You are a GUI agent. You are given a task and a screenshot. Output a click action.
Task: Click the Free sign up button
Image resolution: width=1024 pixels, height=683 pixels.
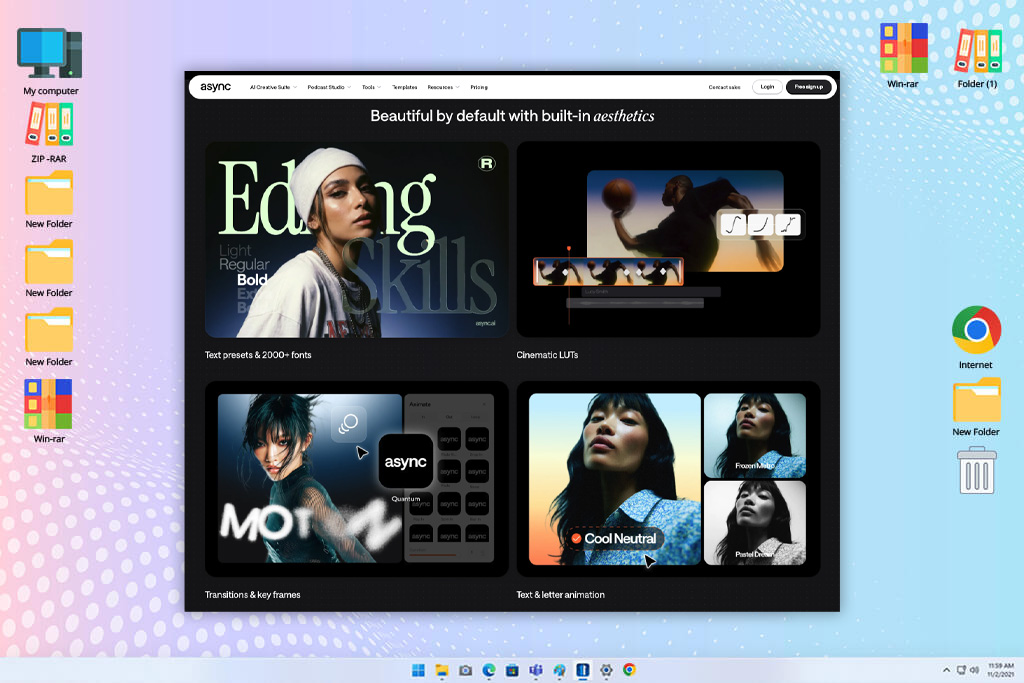[808, 87]
